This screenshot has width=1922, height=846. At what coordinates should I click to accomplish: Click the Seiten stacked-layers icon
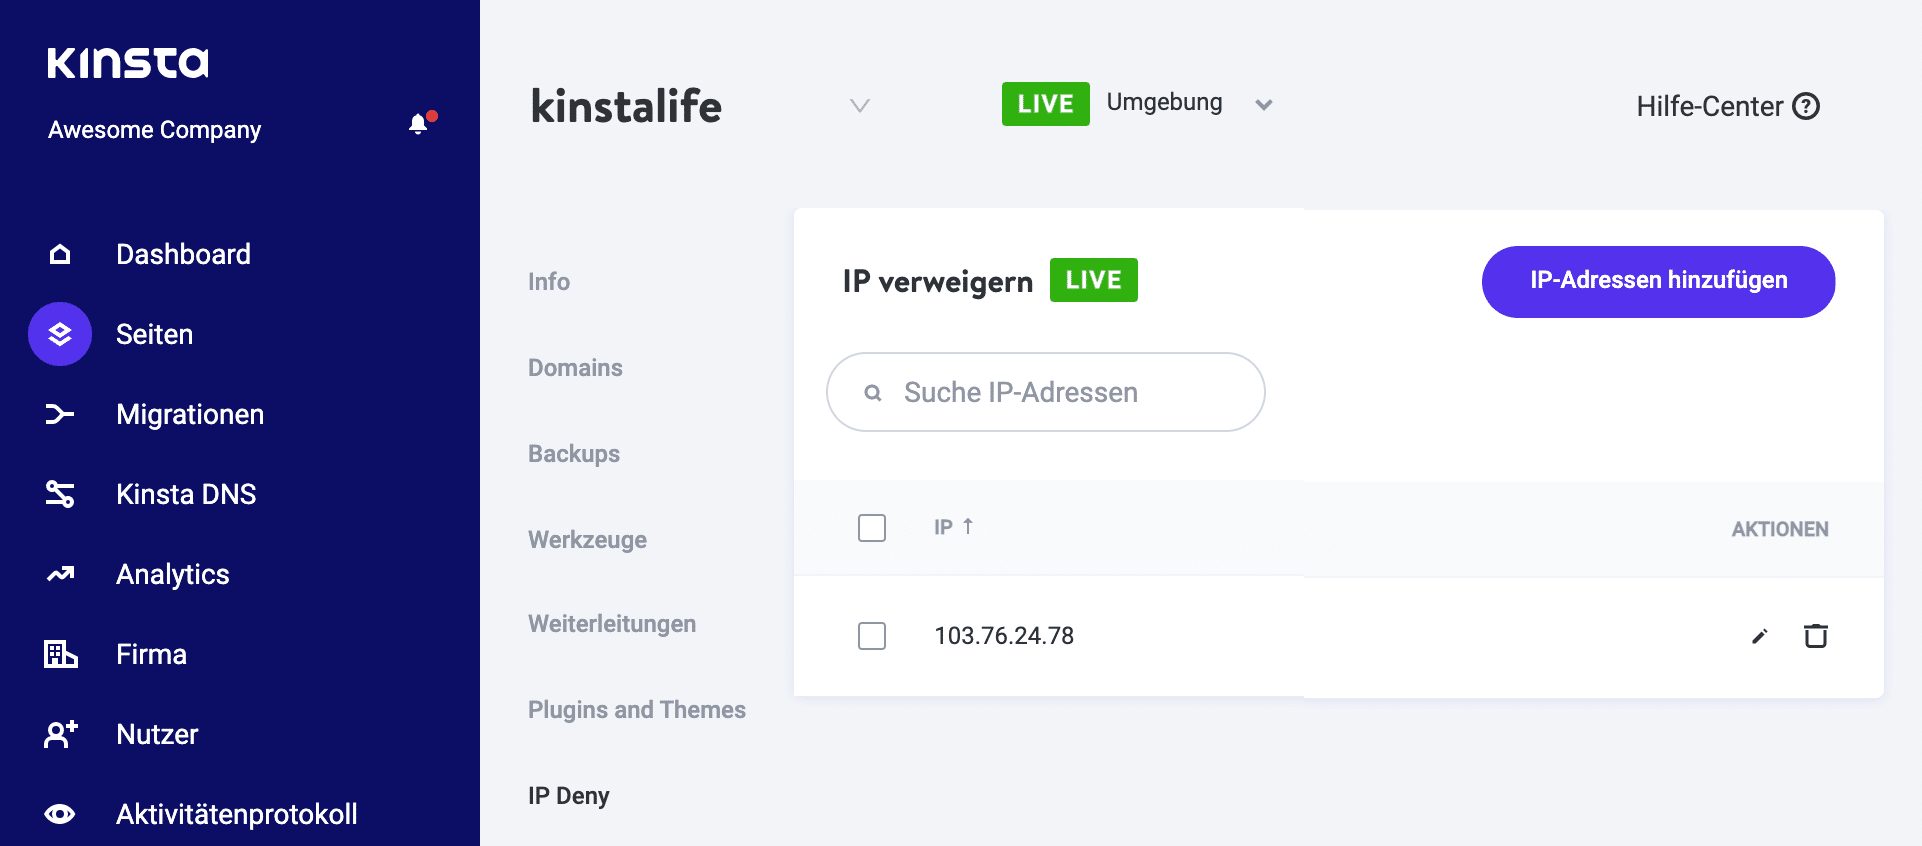click(x=59, y=334)
